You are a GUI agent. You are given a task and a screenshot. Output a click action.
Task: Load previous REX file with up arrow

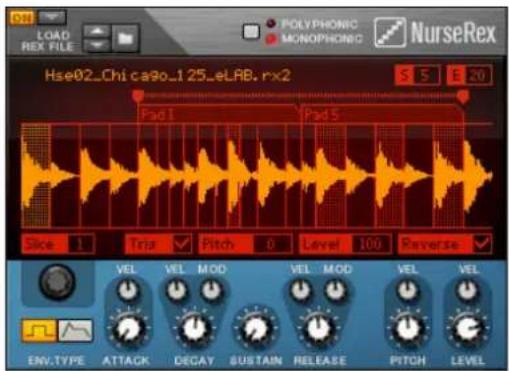(x=97, y=31)
